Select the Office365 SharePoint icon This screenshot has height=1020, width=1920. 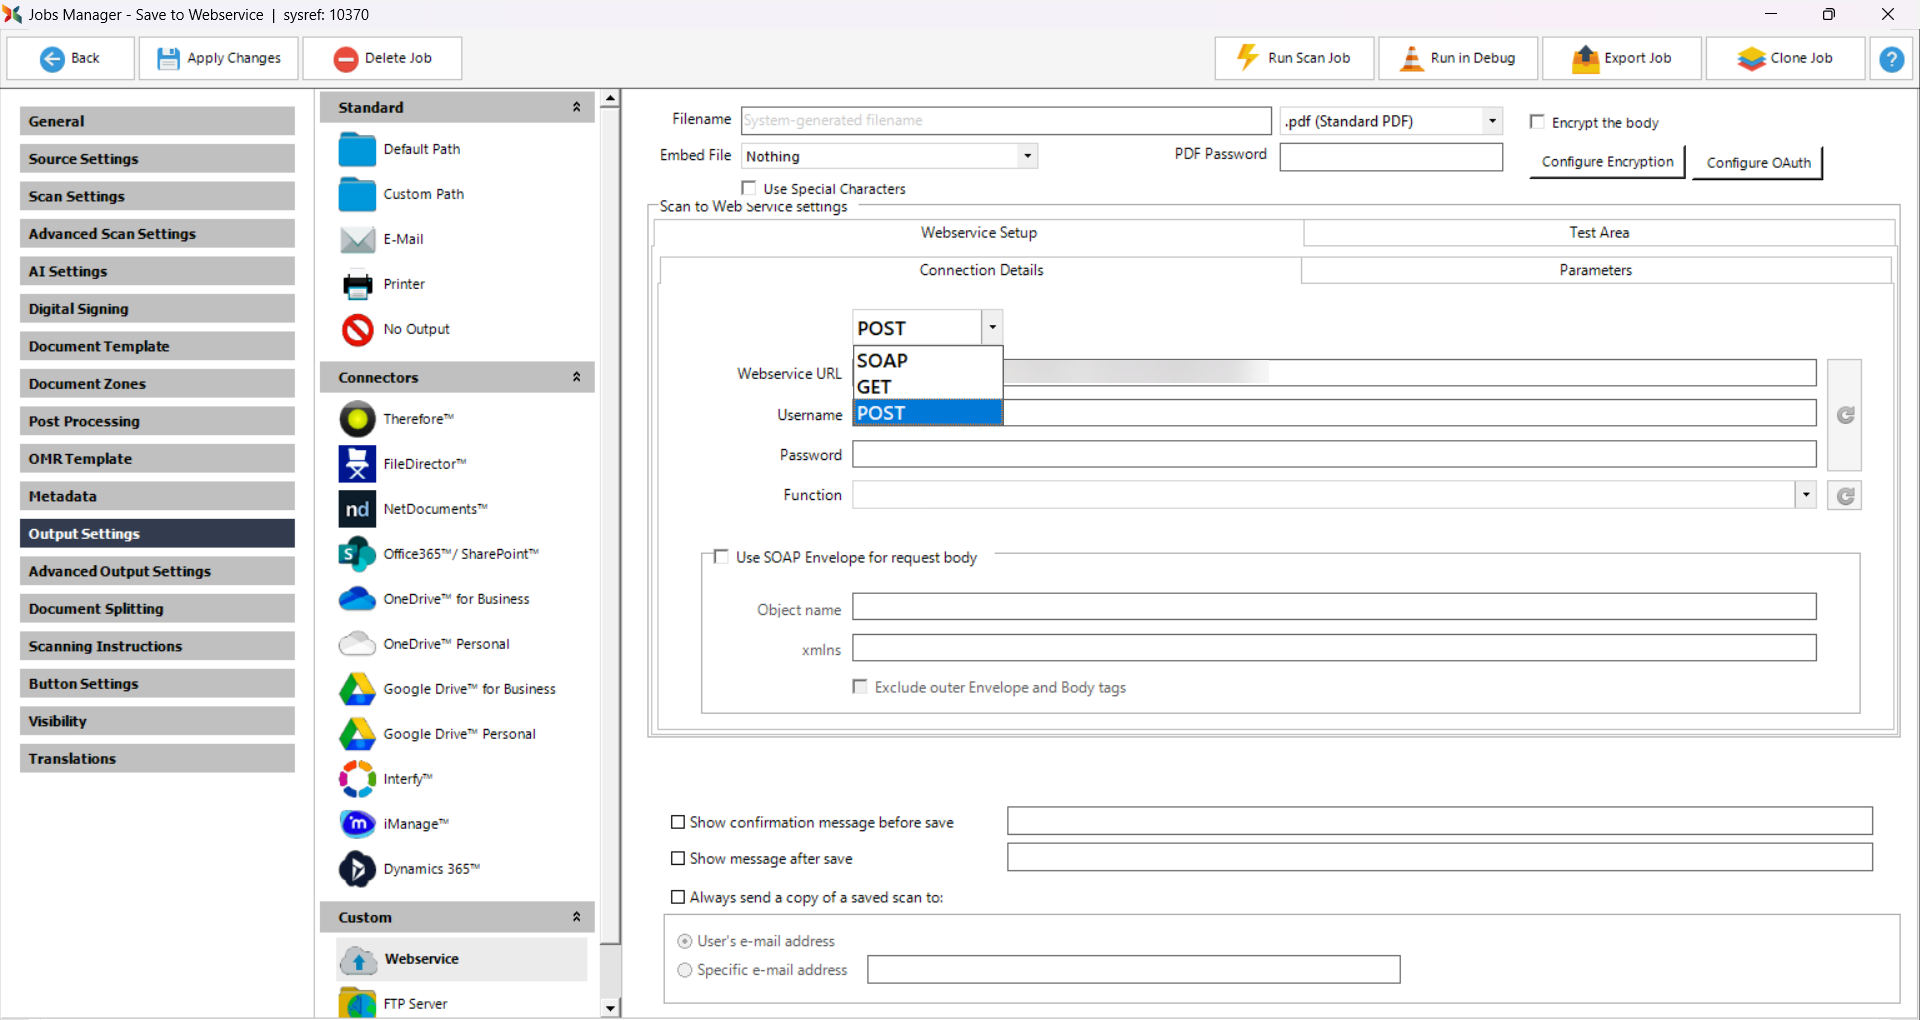357,554
